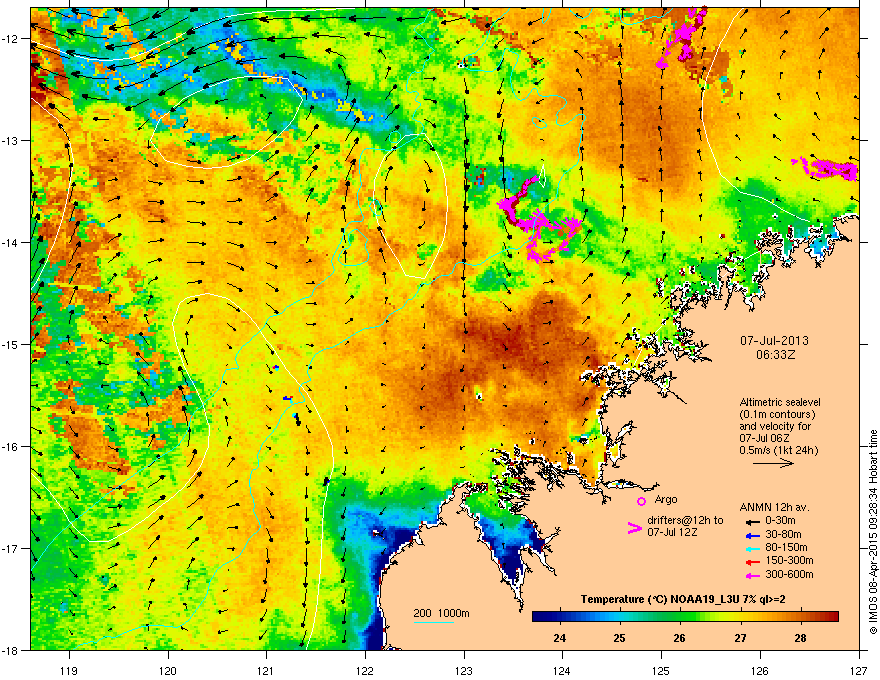
Task: Click the time label 06:33Z
Action: click(x=776, y=355)
